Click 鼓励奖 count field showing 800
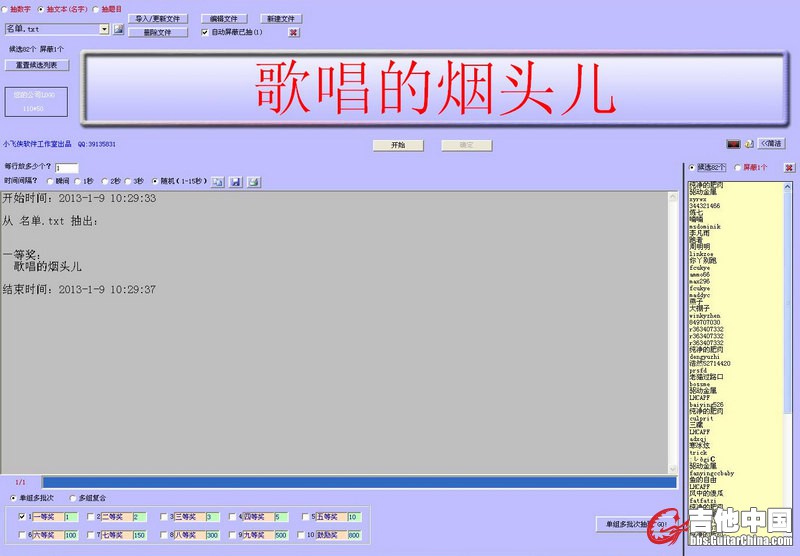Screen dimensions: 800x556 [x=354, y=535]
